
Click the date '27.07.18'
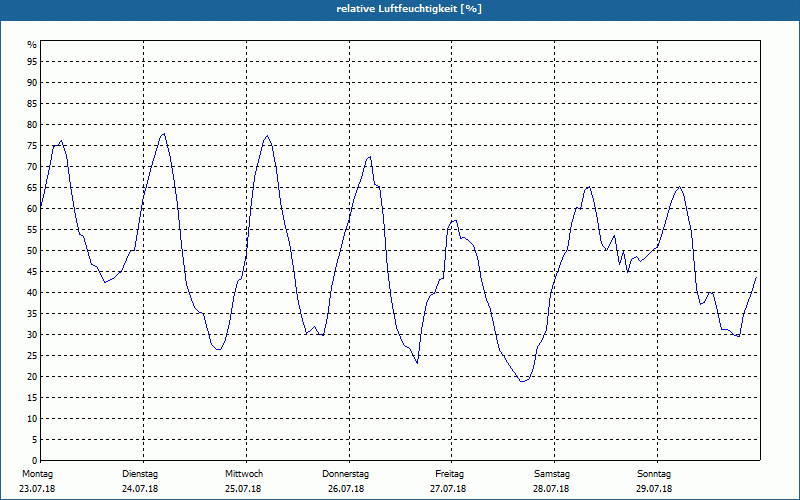(448, 489)
